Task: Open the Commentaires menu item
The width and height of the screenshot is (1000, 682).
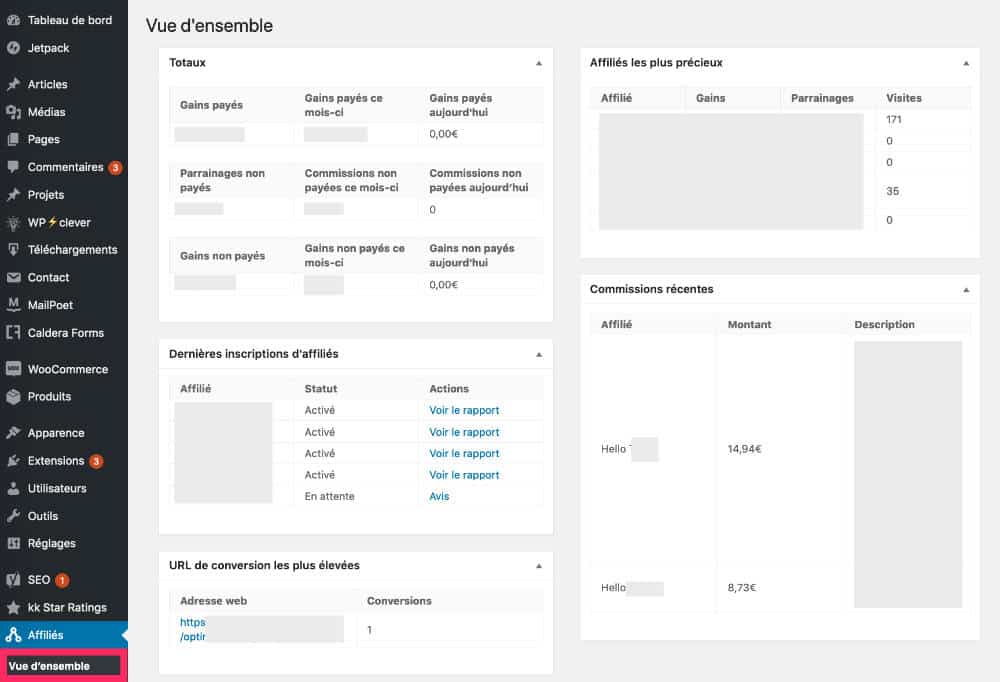Action: [65, 167]
